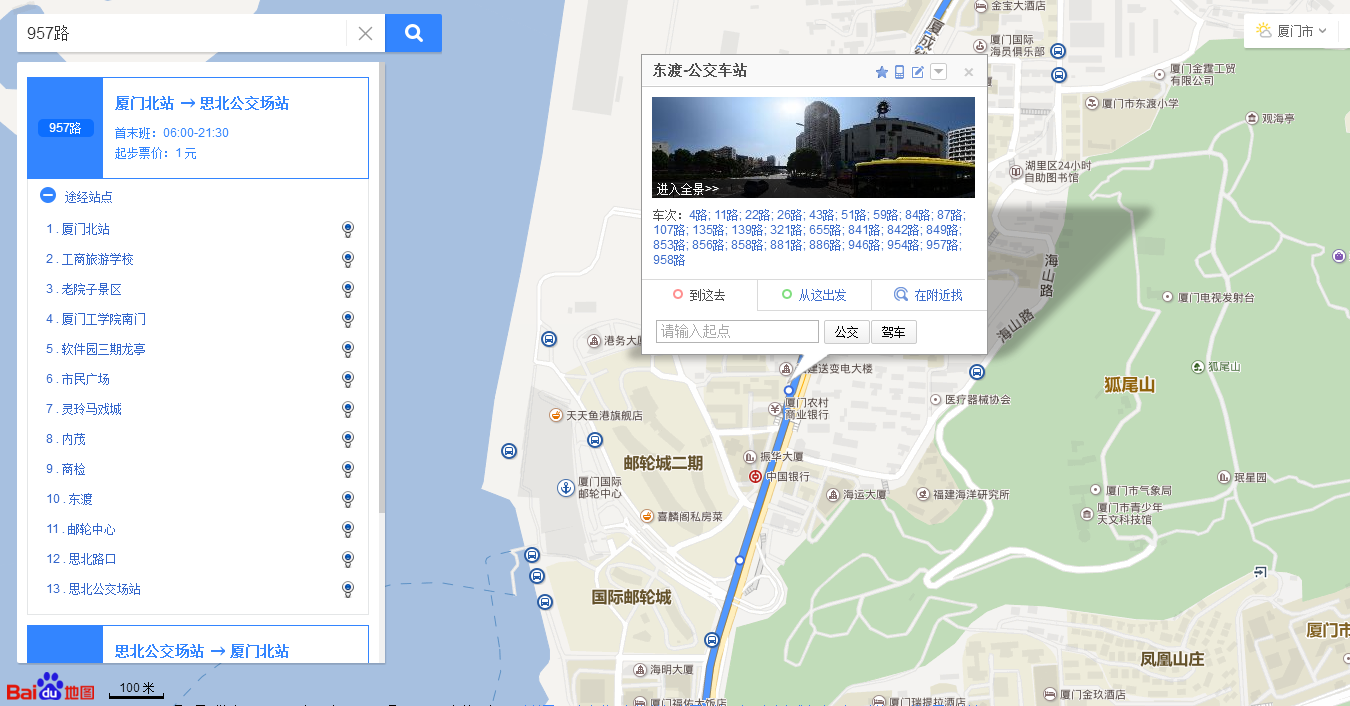Switch to the 在附近找 tab
Image resolution: width=1350 pixels, height=706 pixels.
click(x=929, y=295)
